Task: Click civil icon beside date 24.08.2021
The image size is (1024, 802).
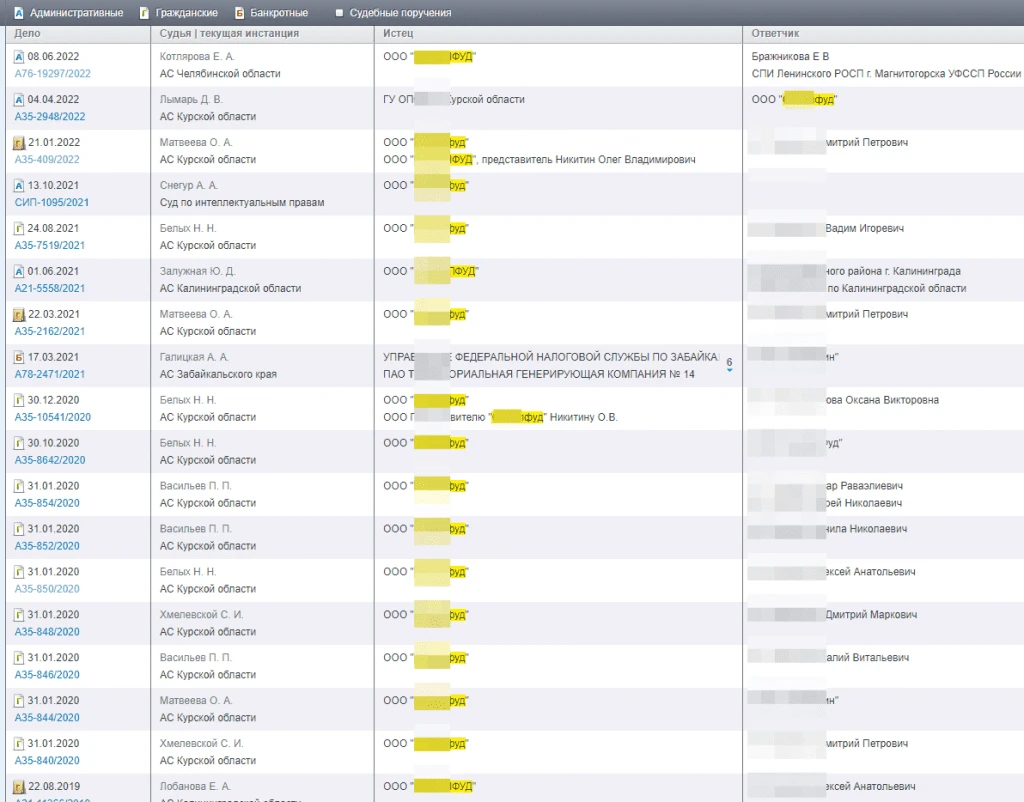Action: click(x=19, y=229)
